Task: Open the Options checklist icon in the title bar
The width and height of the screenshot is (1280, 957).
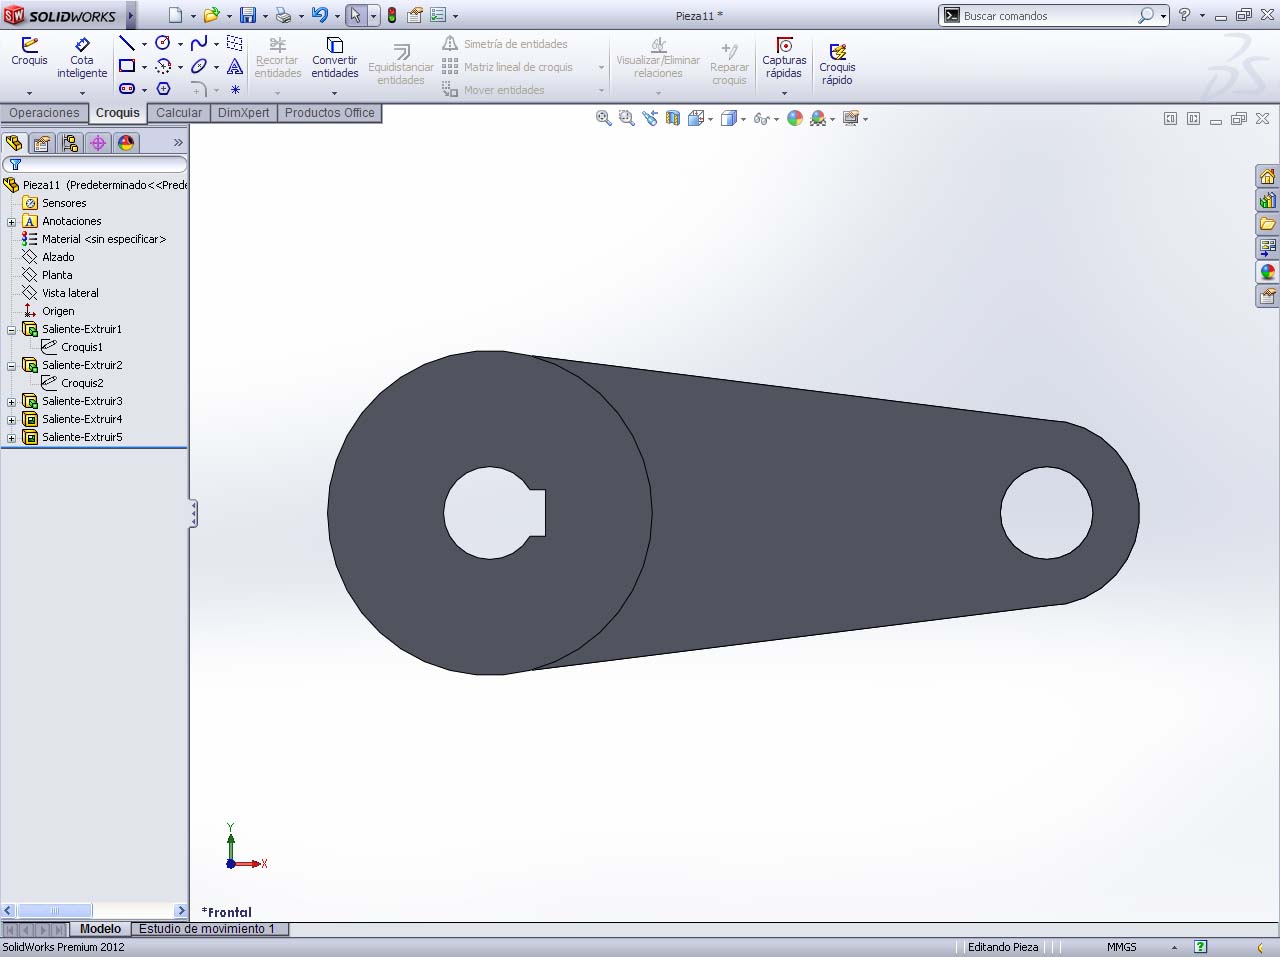Action: pos(438,15)
